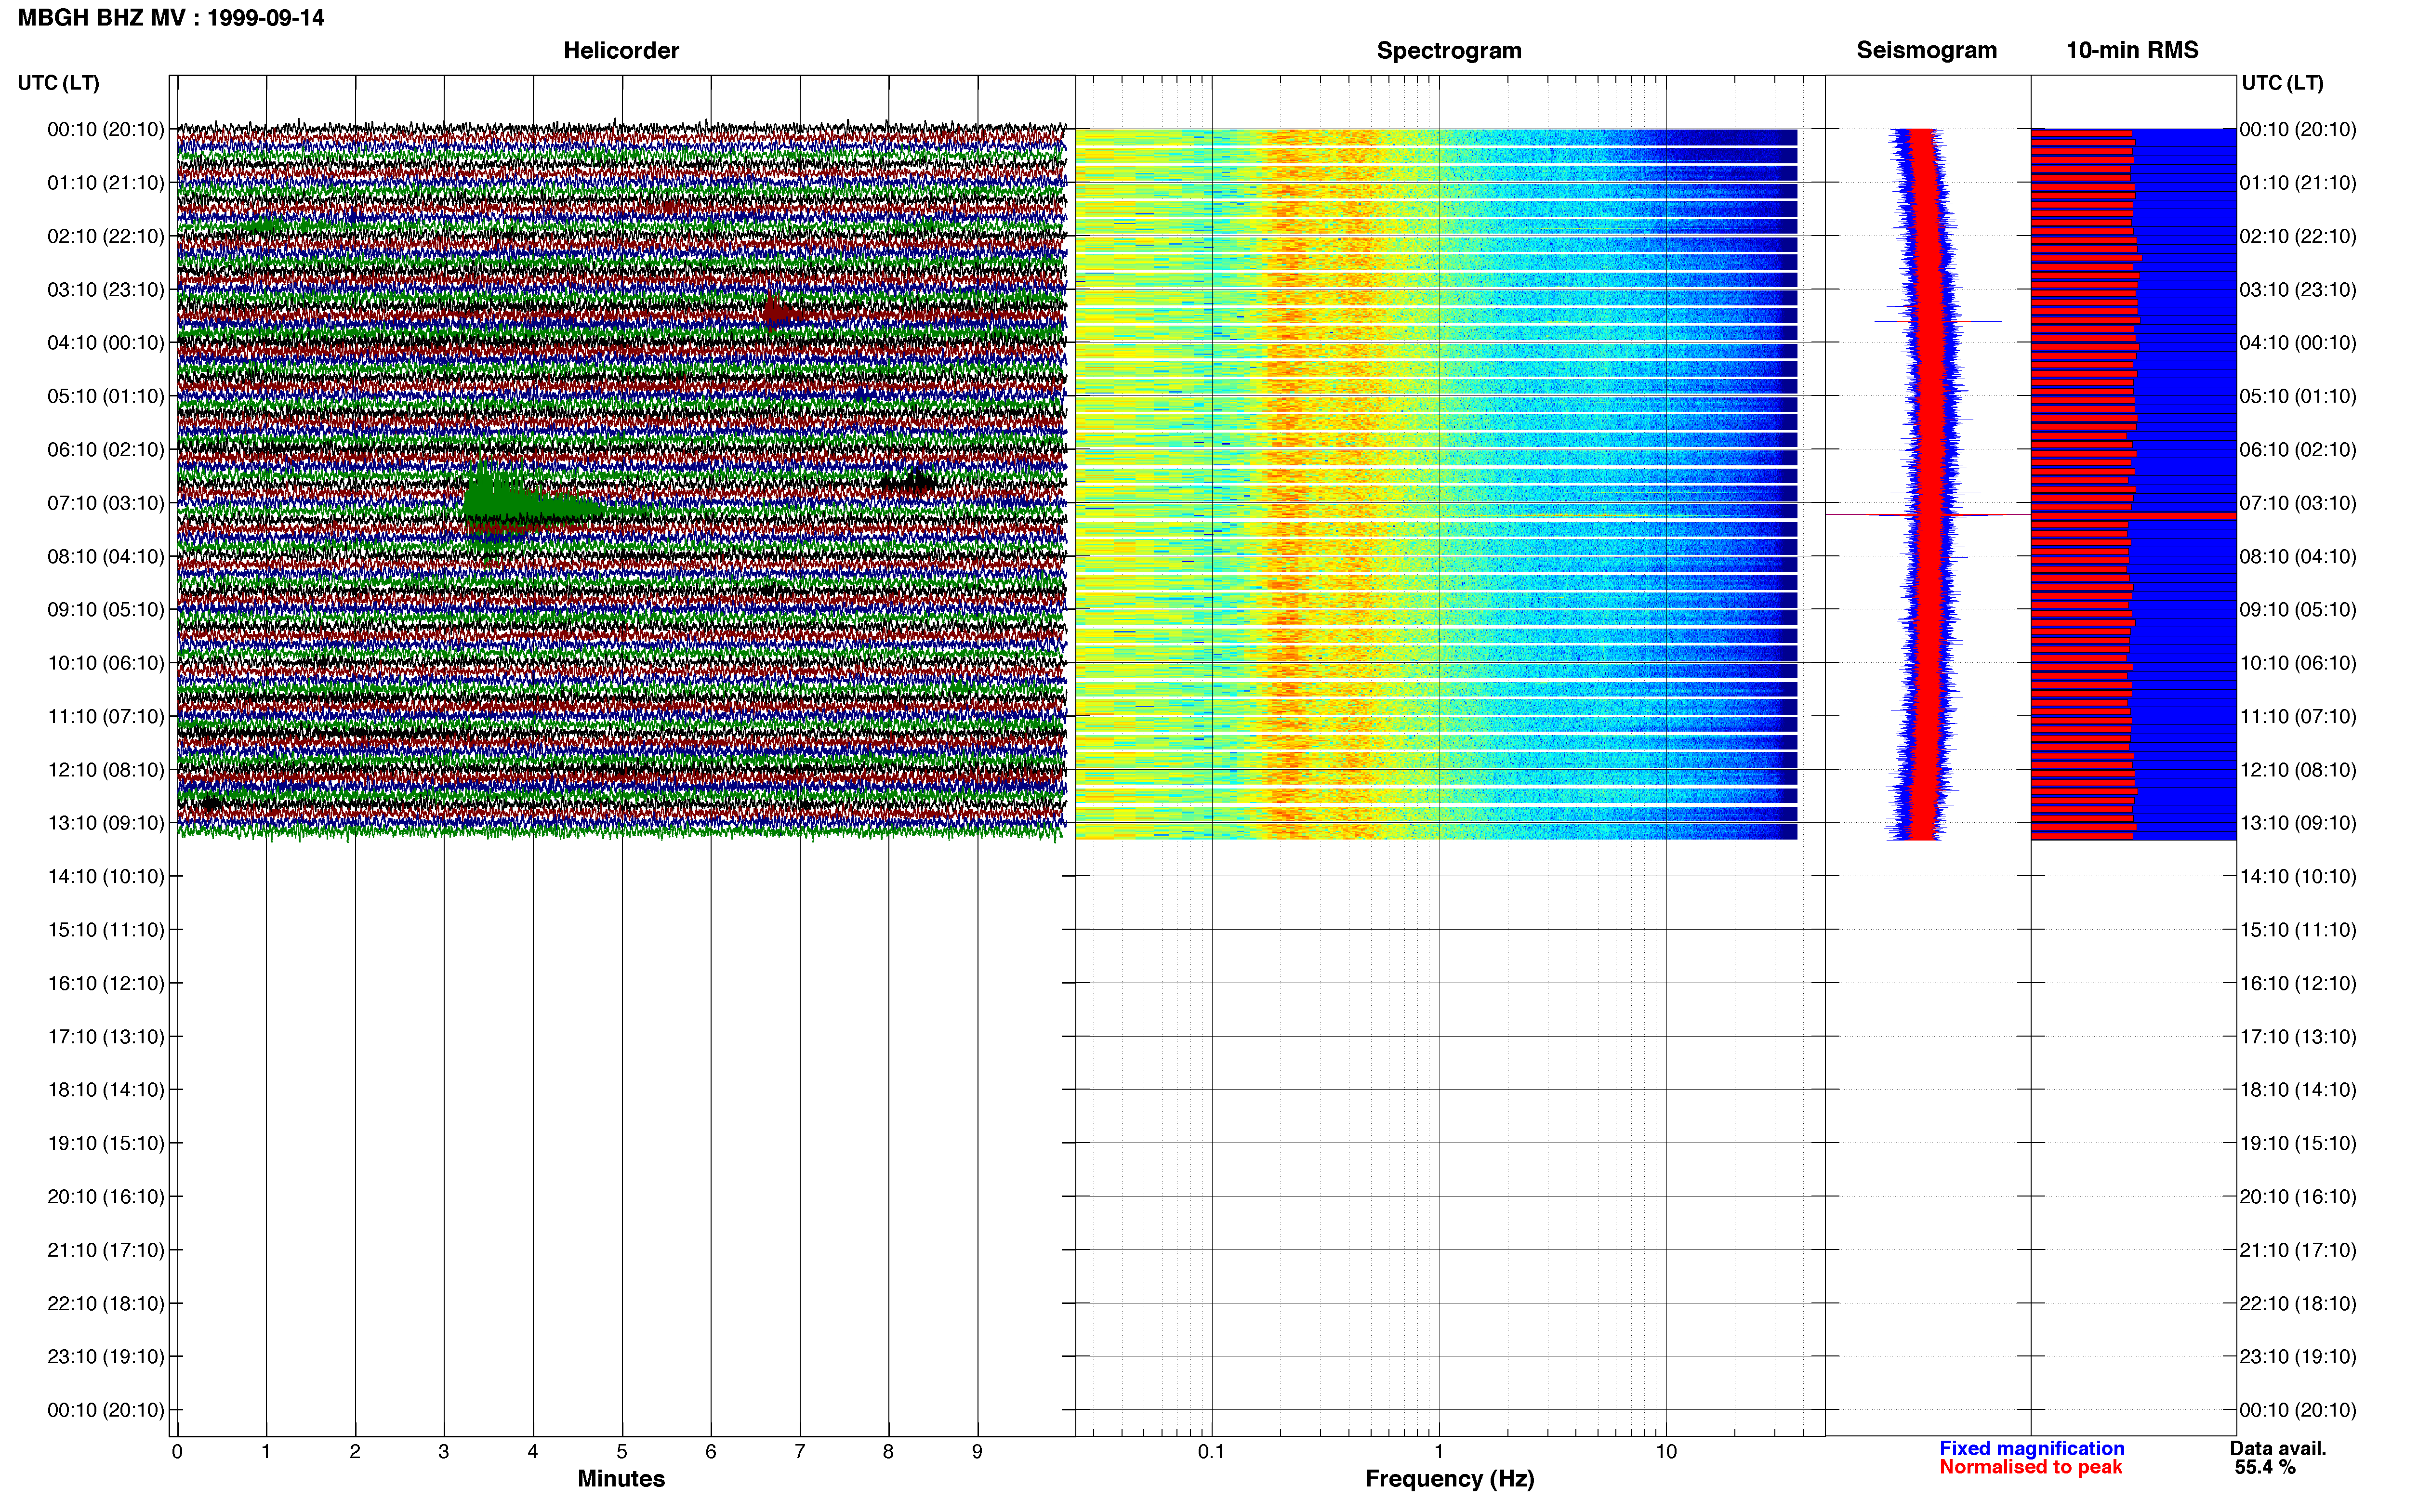Click the left 18:10 (14:10) time label
This screenshot has height=1512, width=2418.
(x=106, y=1090)
